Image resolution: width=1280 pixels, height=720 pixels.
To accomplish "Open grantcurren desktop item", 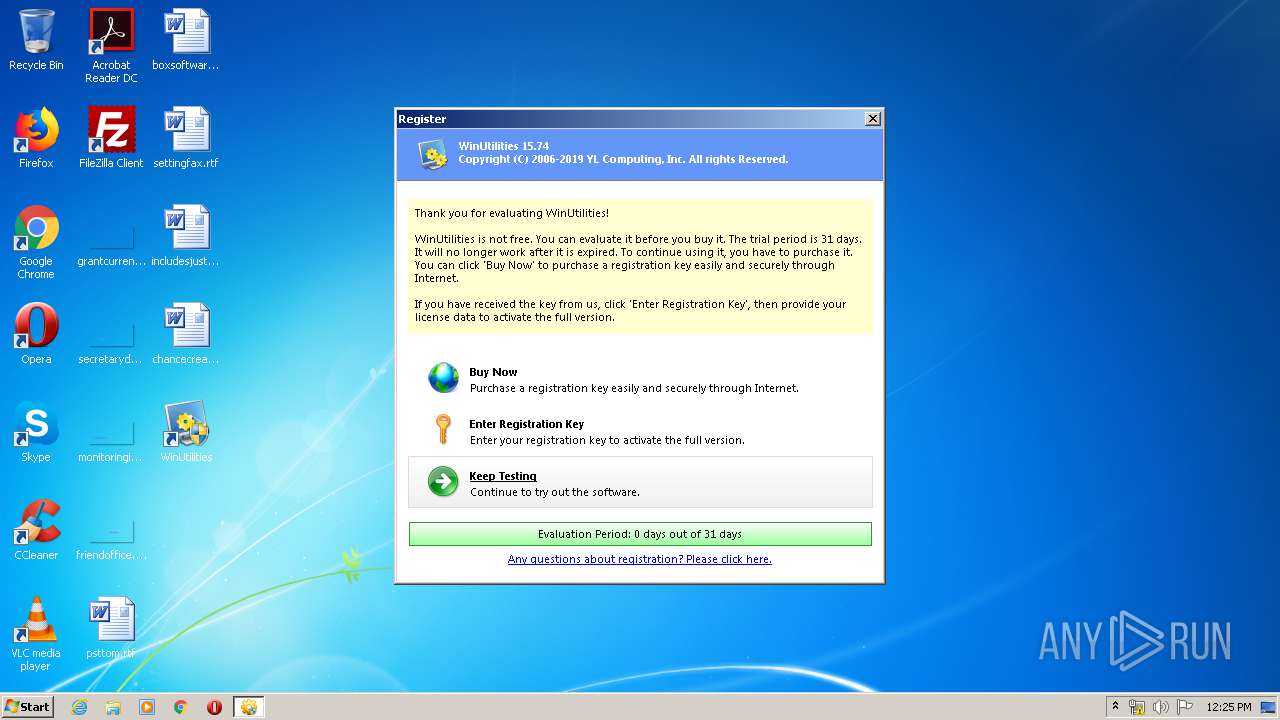I will [111, 246].
